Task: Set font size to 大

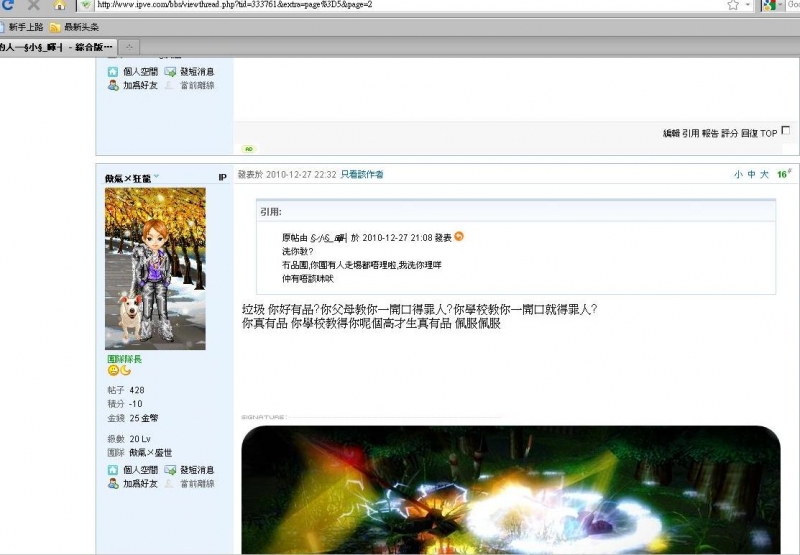Action: [764, 174]
